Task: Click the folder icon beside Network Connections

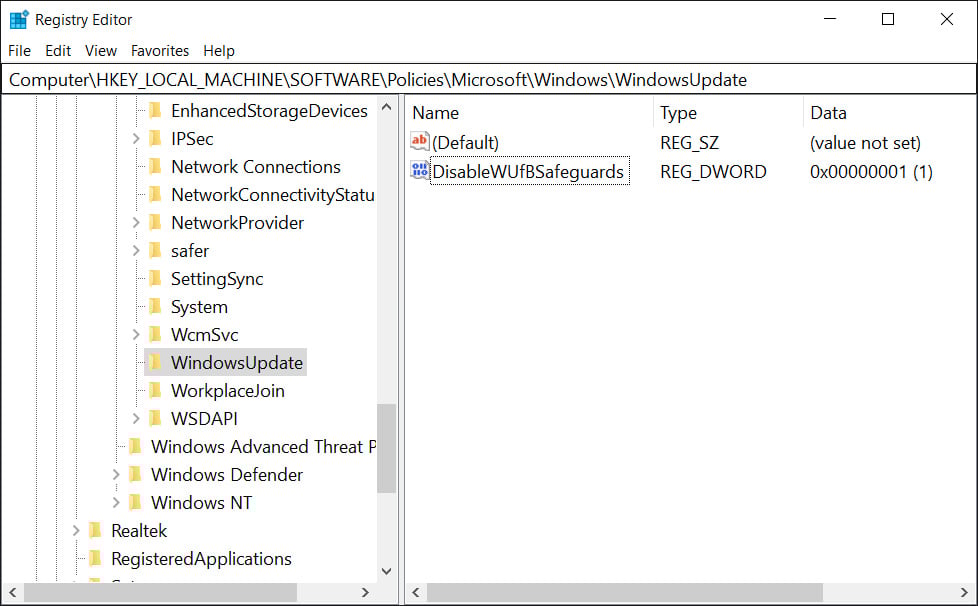Action: click(155, 166)
